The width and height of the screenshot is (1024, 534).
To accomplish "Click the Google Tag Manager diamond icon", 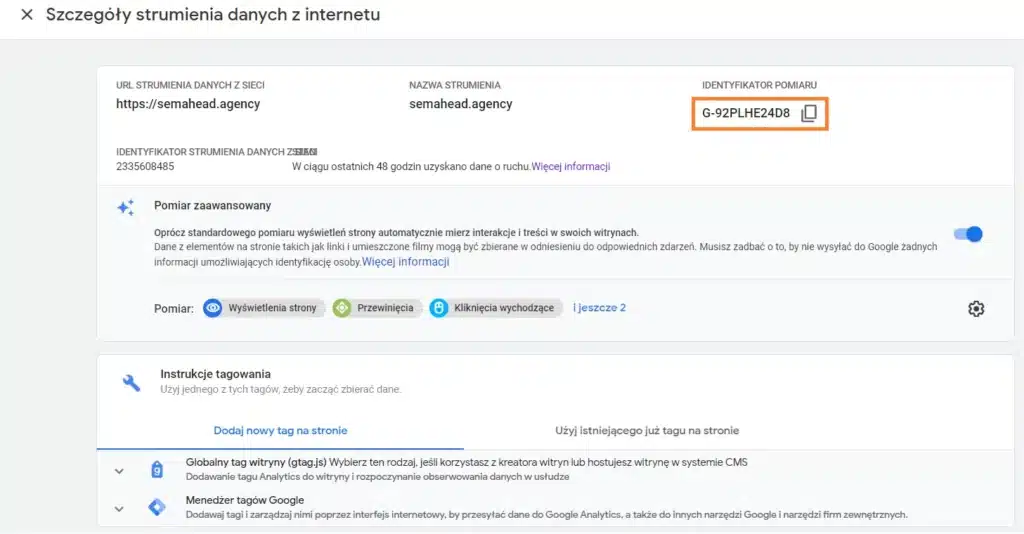I will (157, 507).
